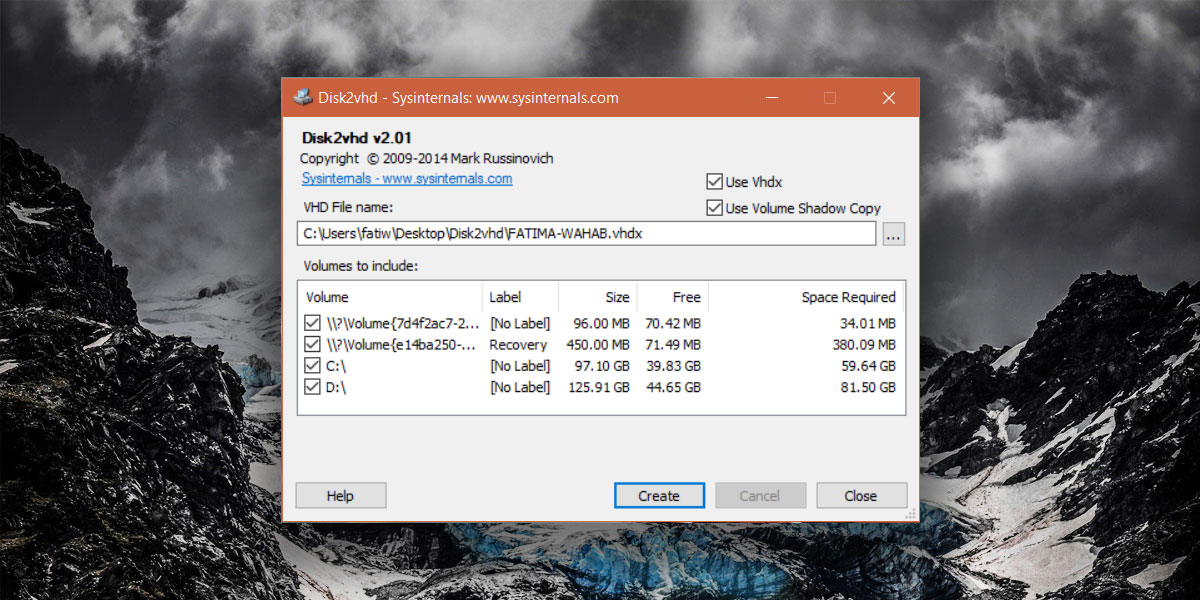Select the 70.42 MB free value
This screenshot has width=1200, height=600.
pyautogui.click(x=672, y=323)
